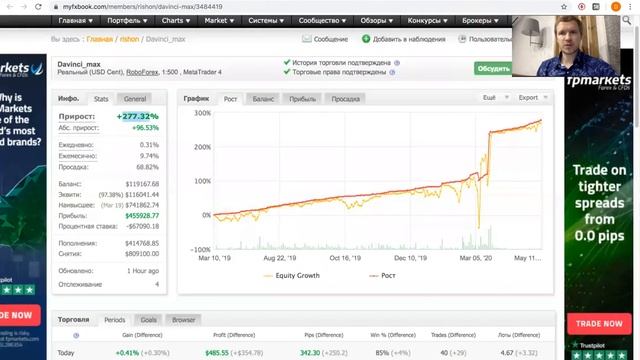Open the Обзоры dropdown menu
Image resolution: width=640 pixels, height=360 pixels.
(x=377, y=20)
